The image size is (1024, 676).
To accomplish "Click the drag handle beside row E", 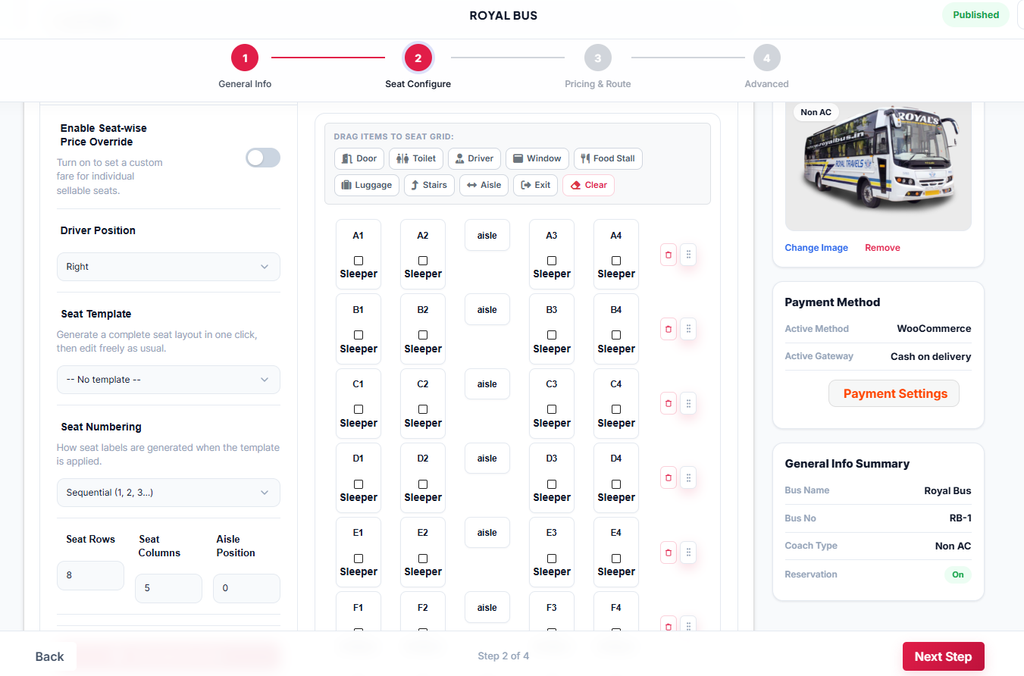I will coord(688,553).
